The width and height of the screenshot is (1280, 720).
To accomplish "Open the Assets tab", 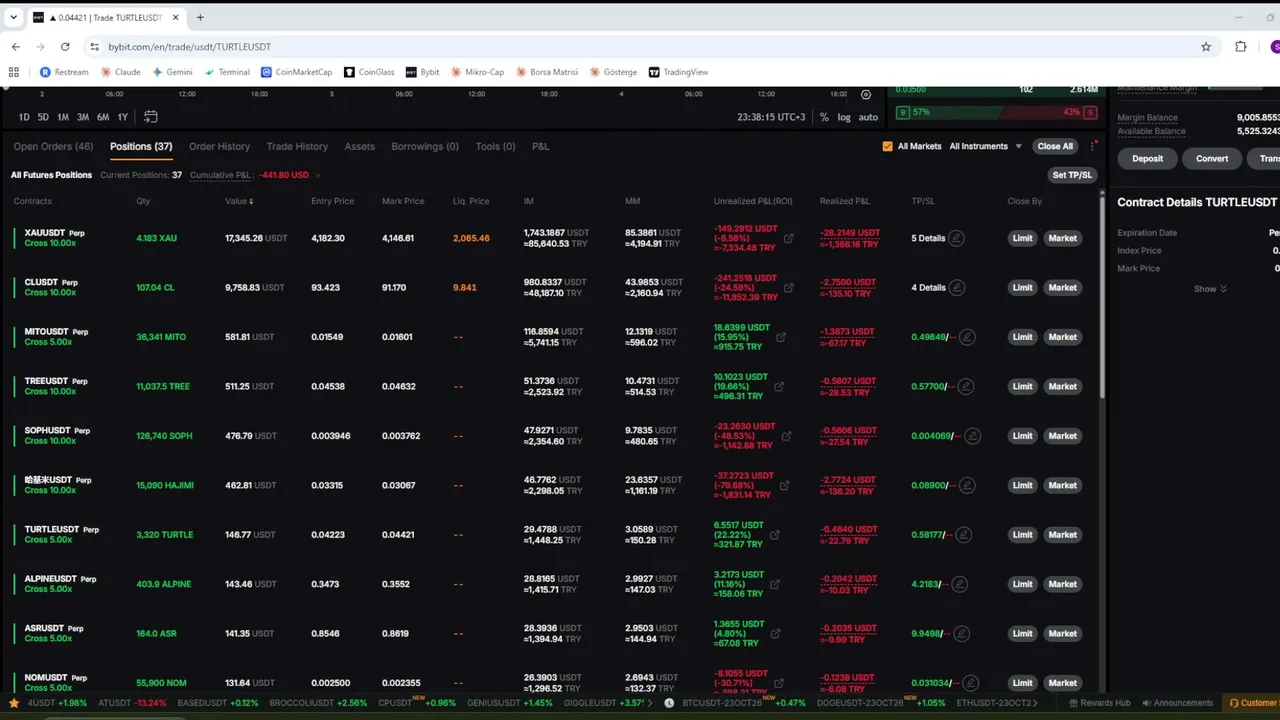I will 359,146.
